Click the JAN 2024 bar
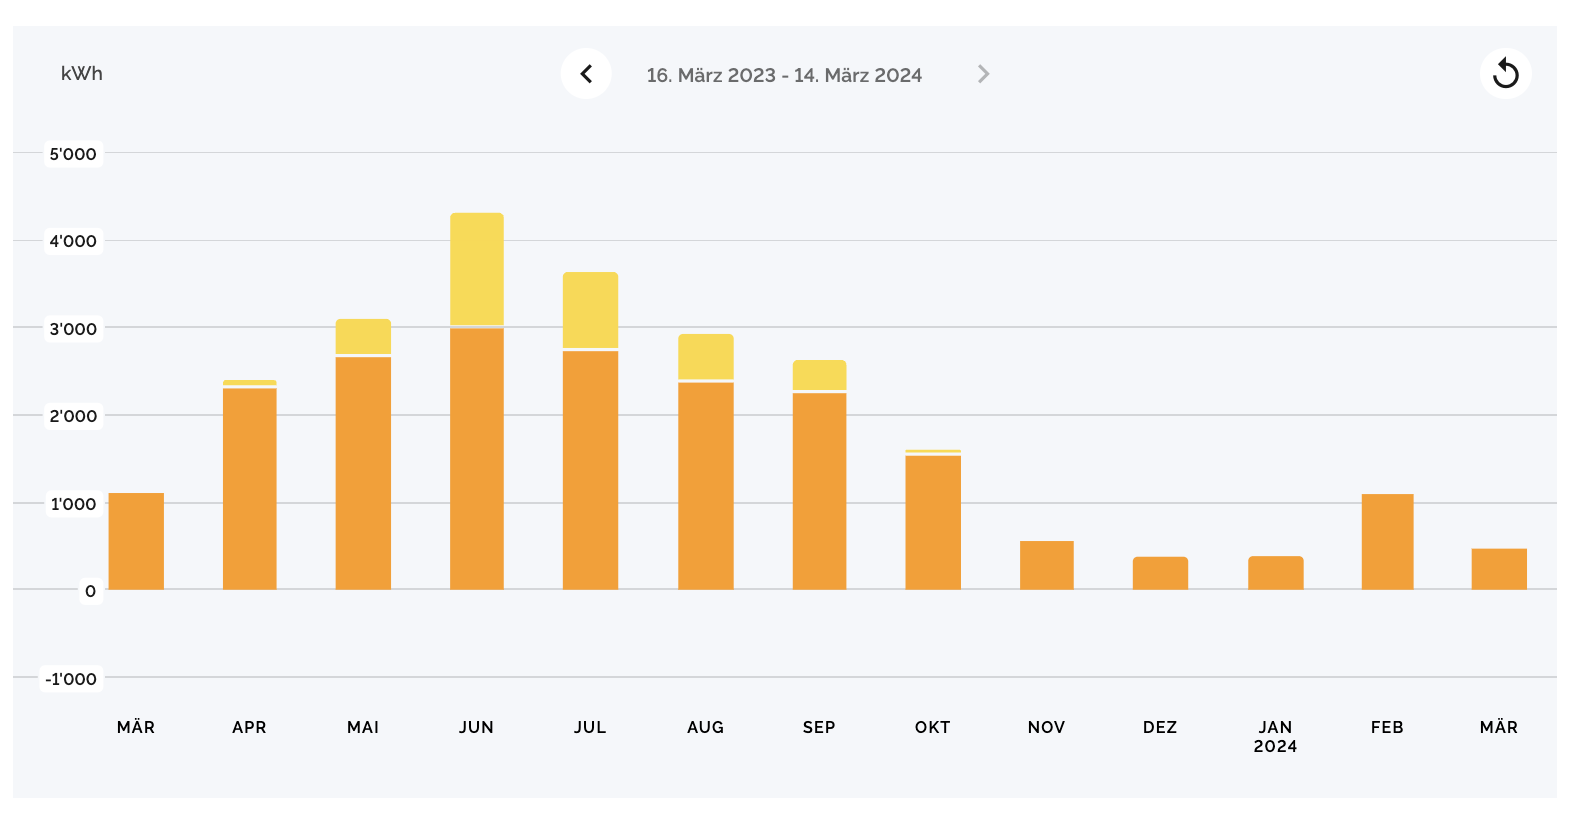 click(x=1275, y=573)
